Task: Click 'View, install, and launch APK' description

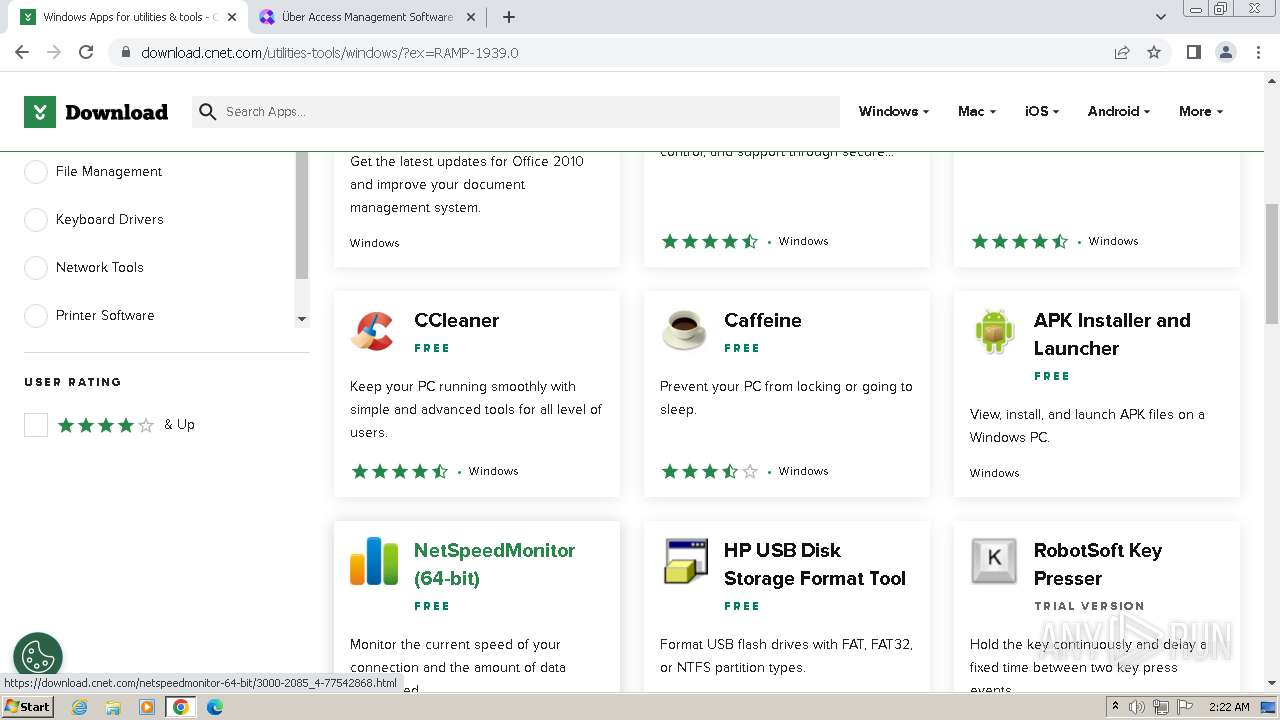Action: point(1087,426)
